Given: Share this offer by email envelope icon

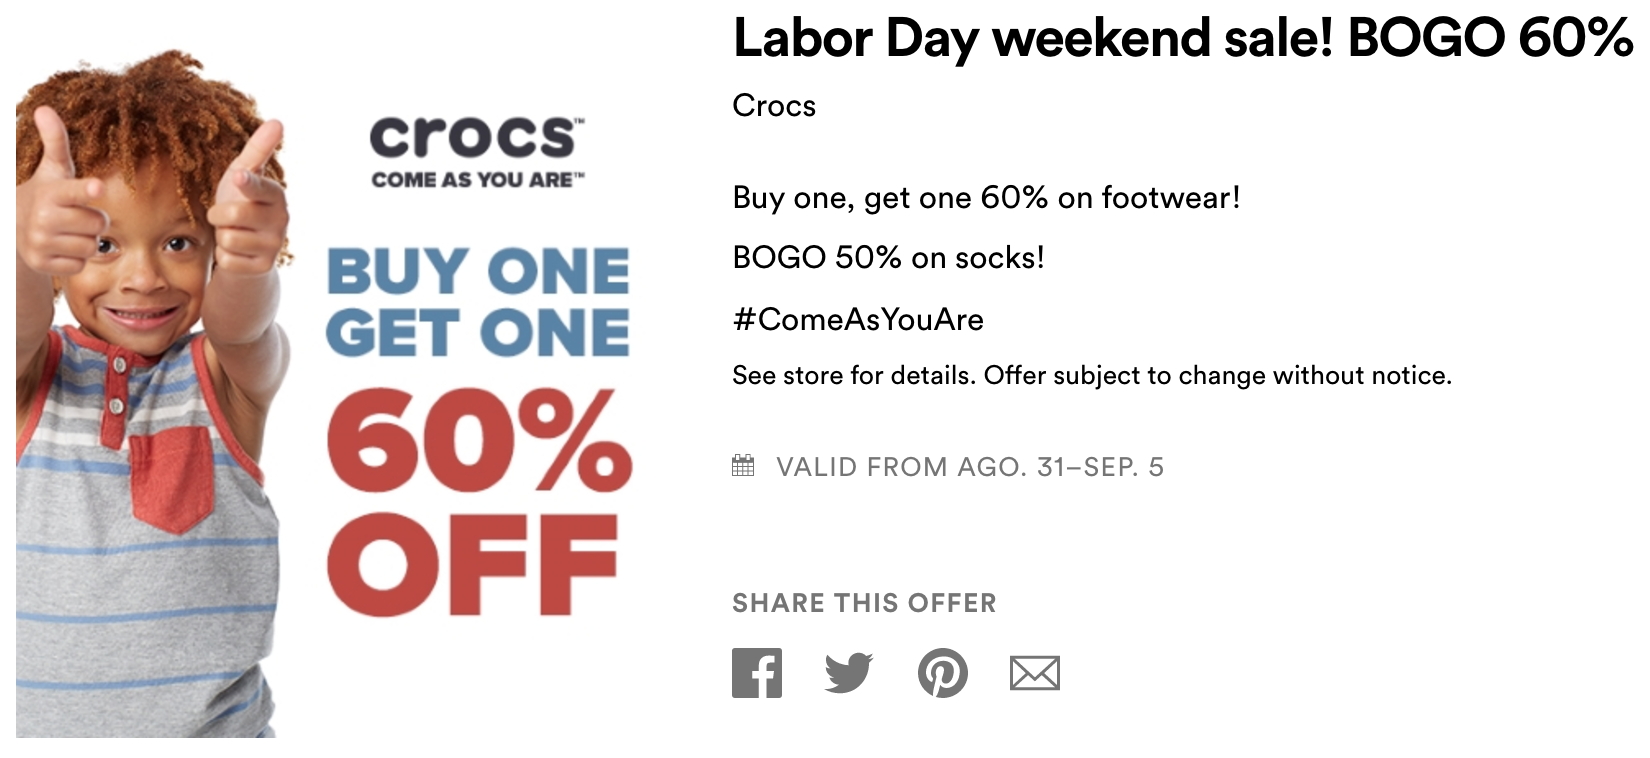Looking at the screenshot, I should (x=1034, y=673).
